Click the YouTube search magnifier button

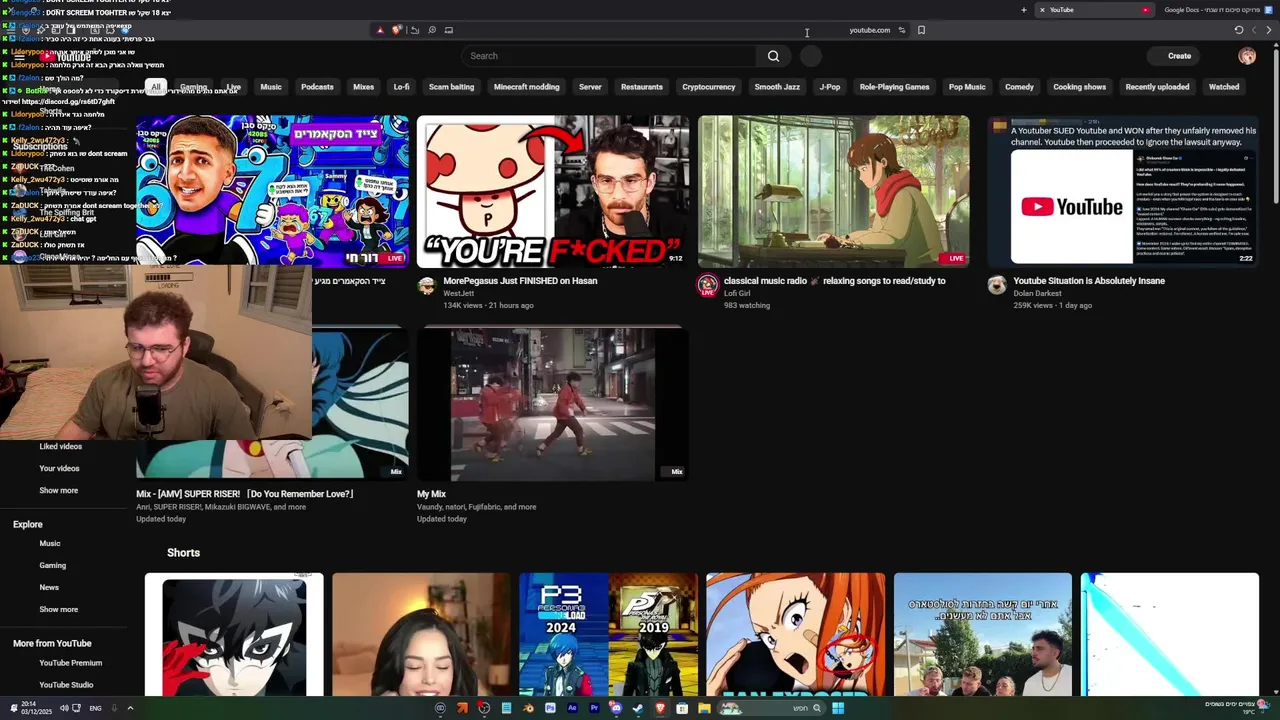pos(773,56)
